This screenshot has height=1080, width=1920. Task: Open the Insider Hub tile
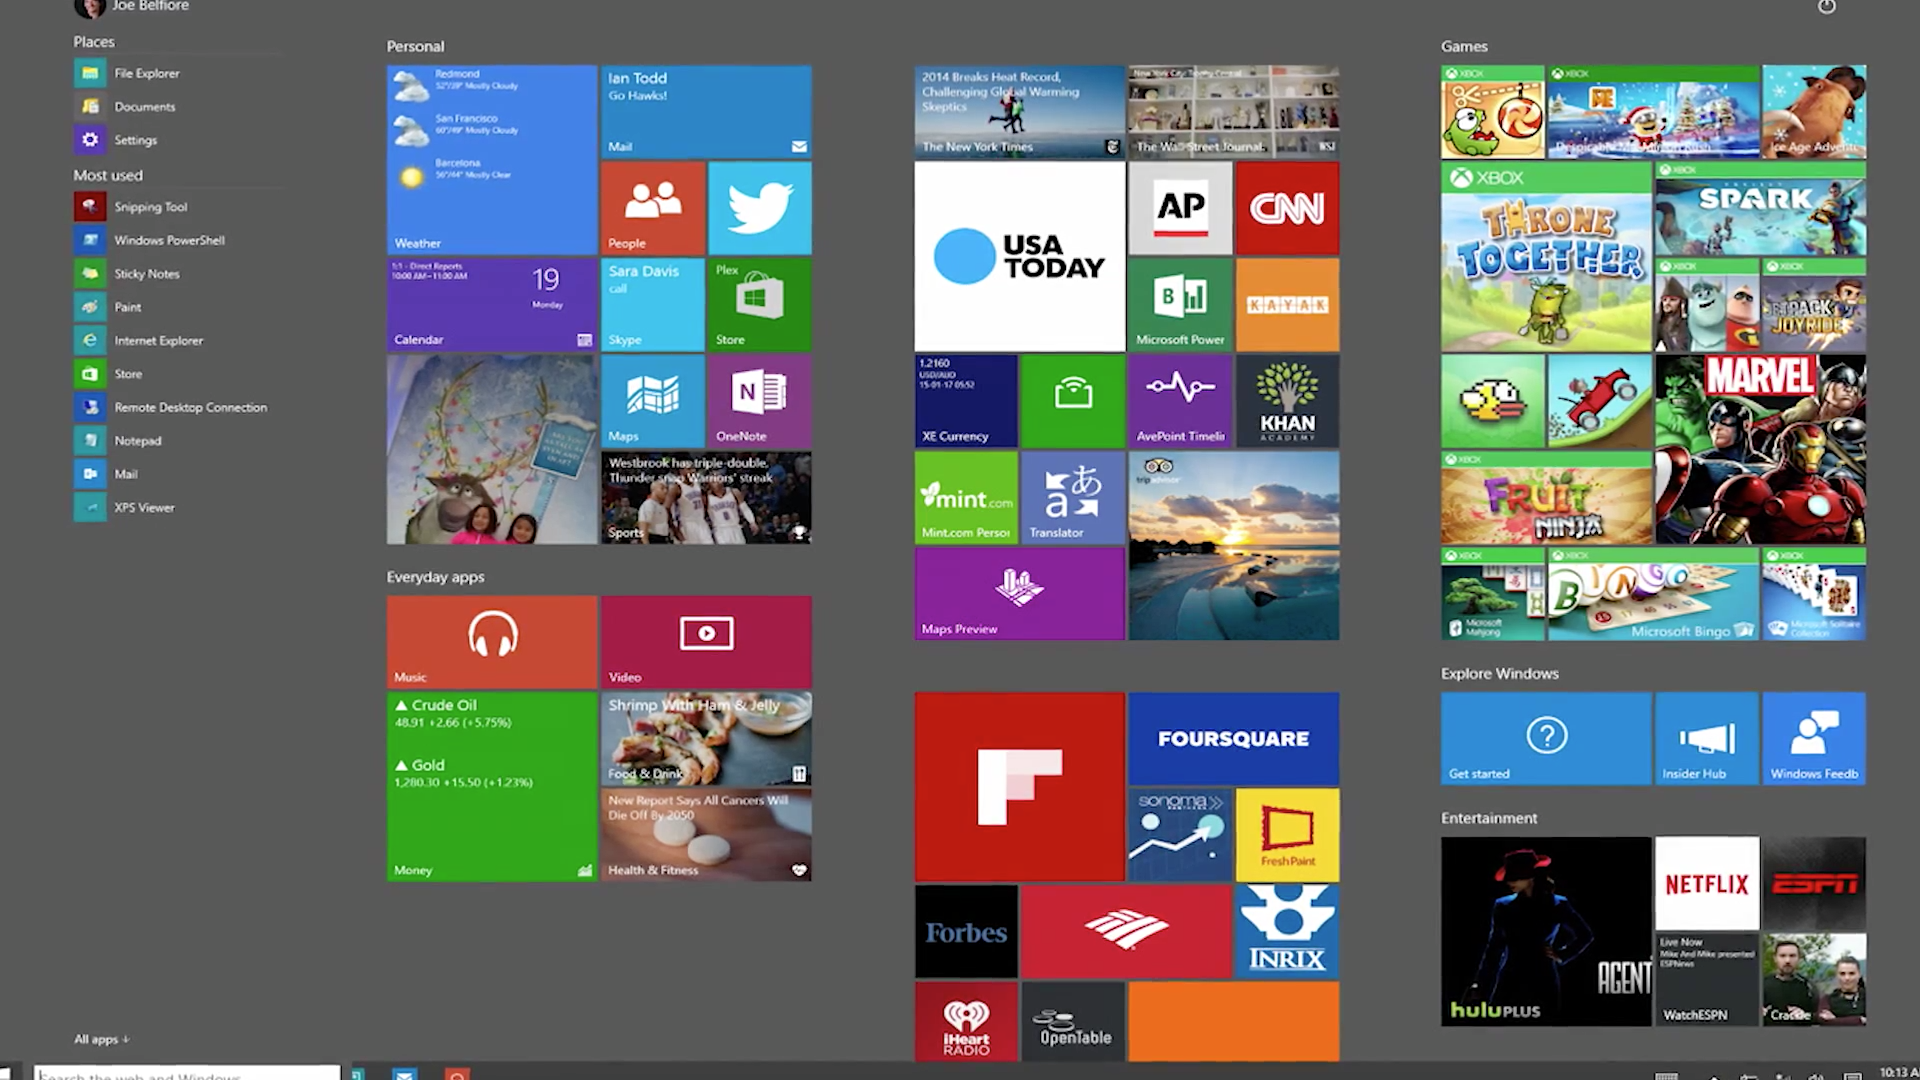(1706, 738)
